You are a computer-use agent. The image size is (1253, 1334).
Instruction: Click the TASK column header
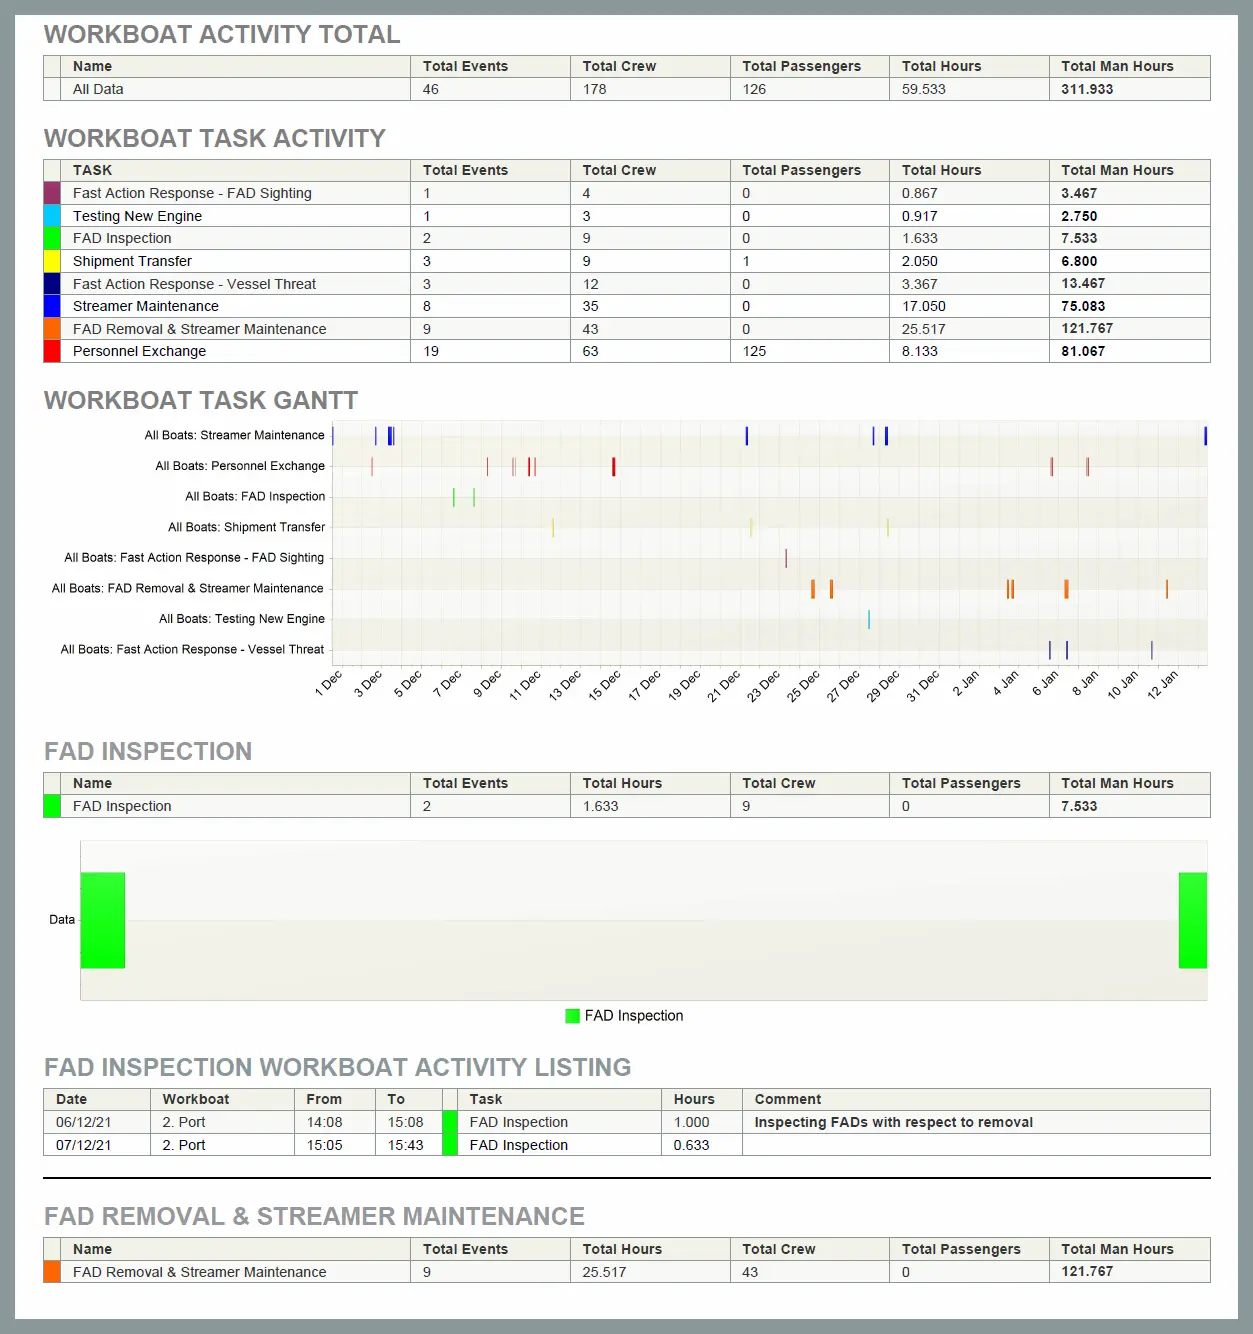tap(92, 170)
